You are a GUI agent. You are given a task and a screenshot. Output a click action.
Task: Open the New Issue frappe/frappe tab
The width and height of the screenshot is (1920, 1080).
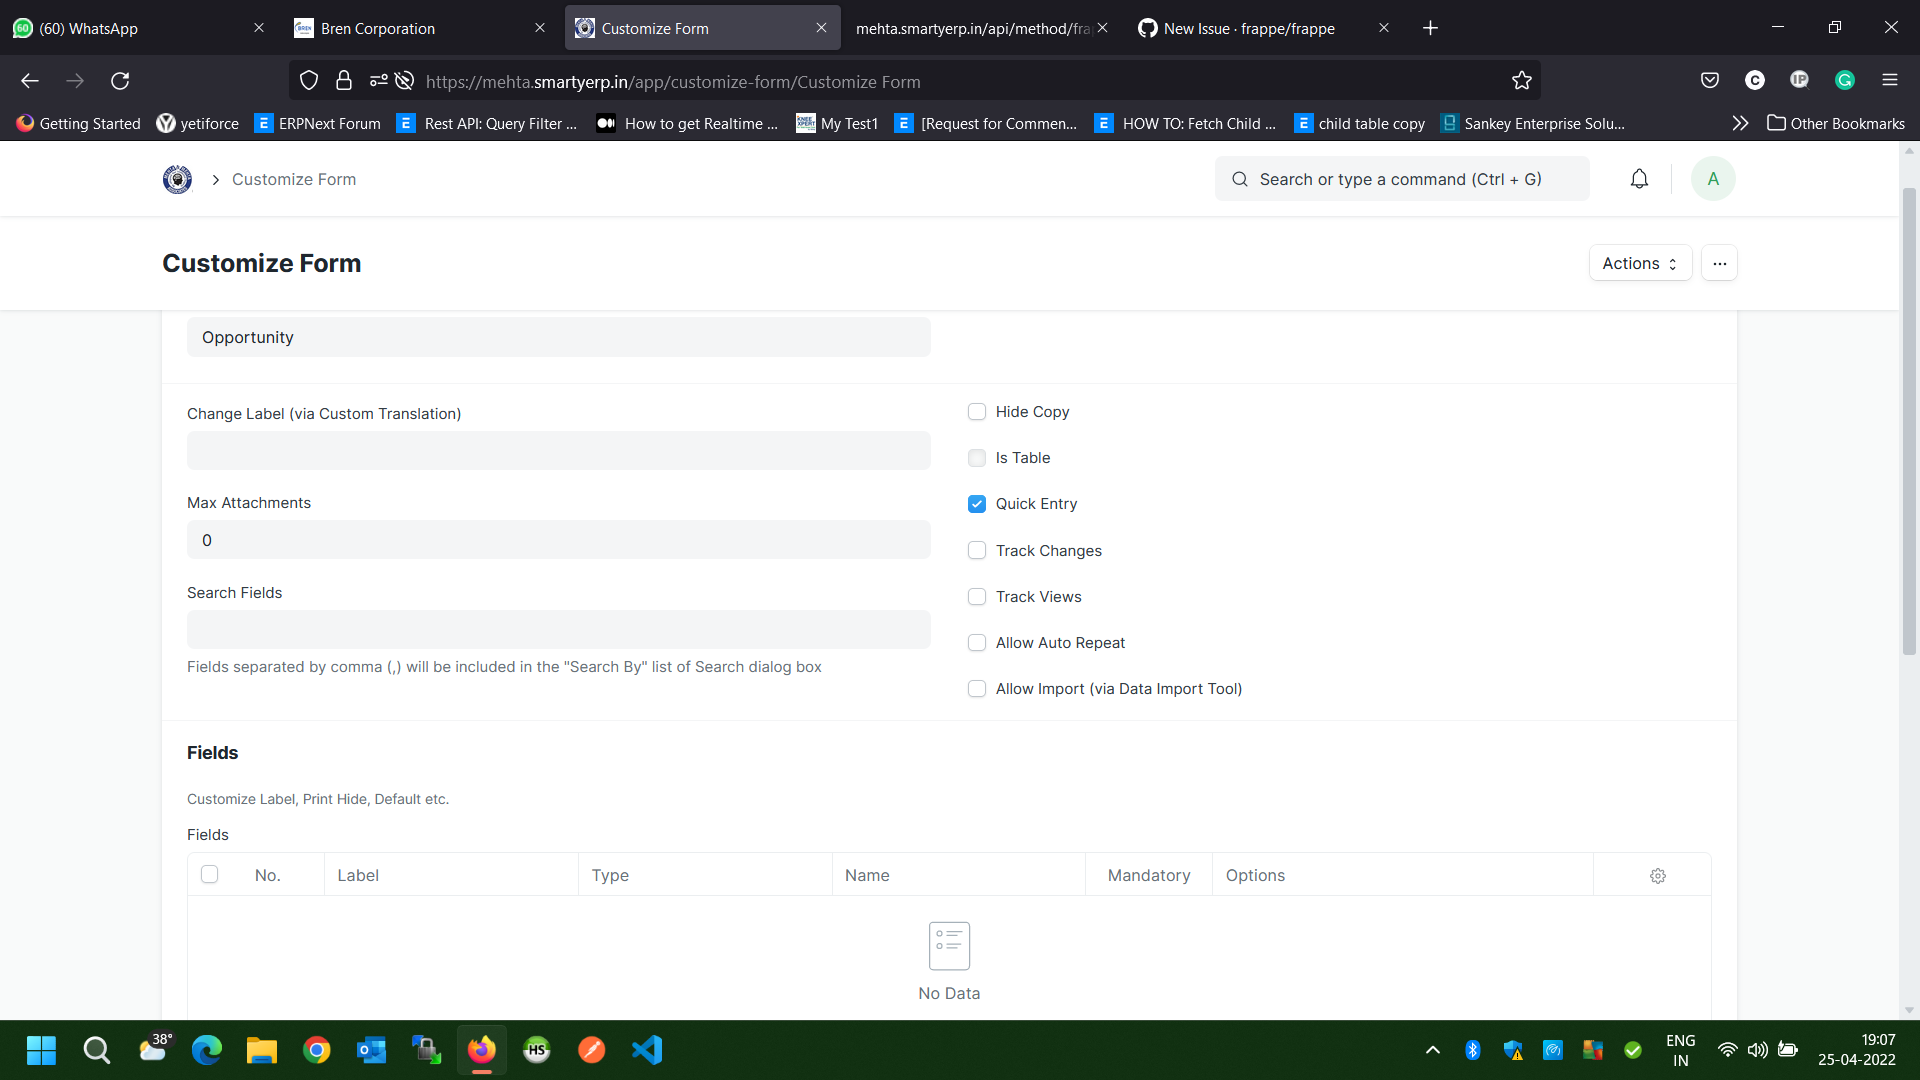coord(1248,28)
